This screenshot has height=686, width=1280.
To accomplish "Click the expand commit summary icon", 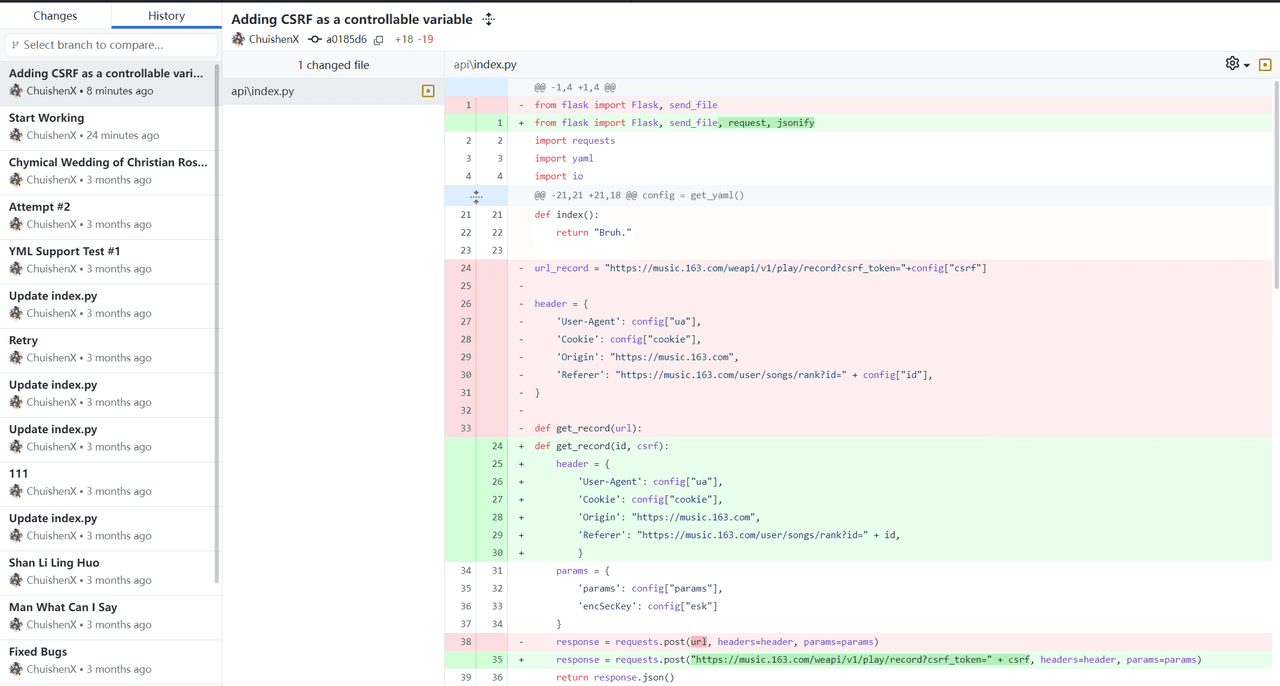I will (x=488, y=19).
